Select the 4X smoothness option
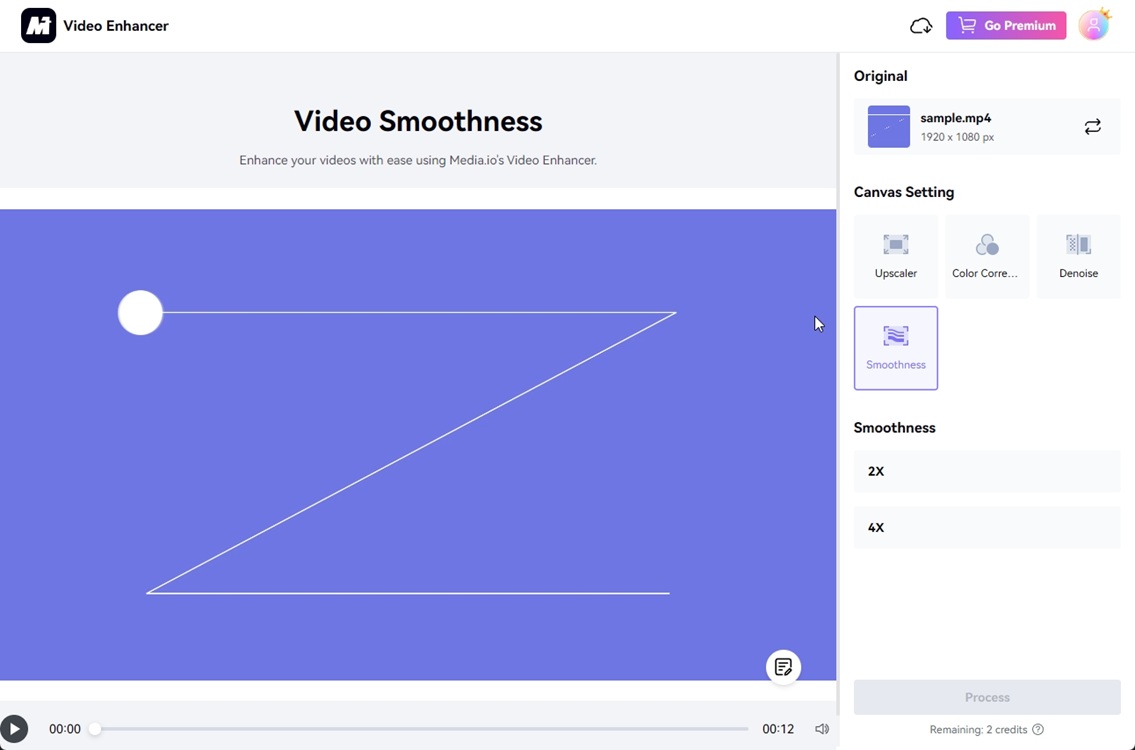 click(x=986, y=527)
